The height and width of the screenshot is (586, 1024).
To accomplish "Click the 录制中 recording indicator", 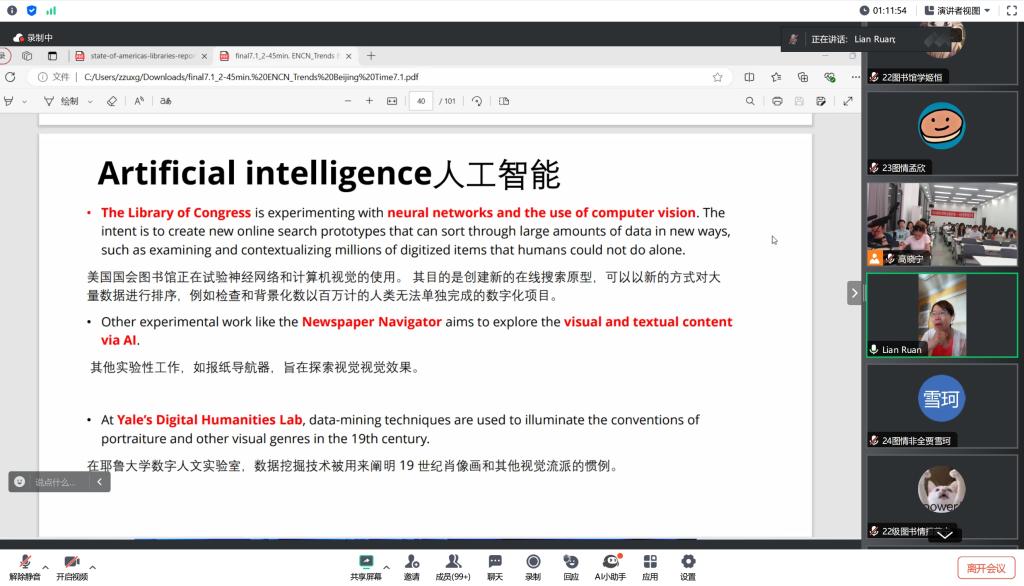I will coord(33,38).
